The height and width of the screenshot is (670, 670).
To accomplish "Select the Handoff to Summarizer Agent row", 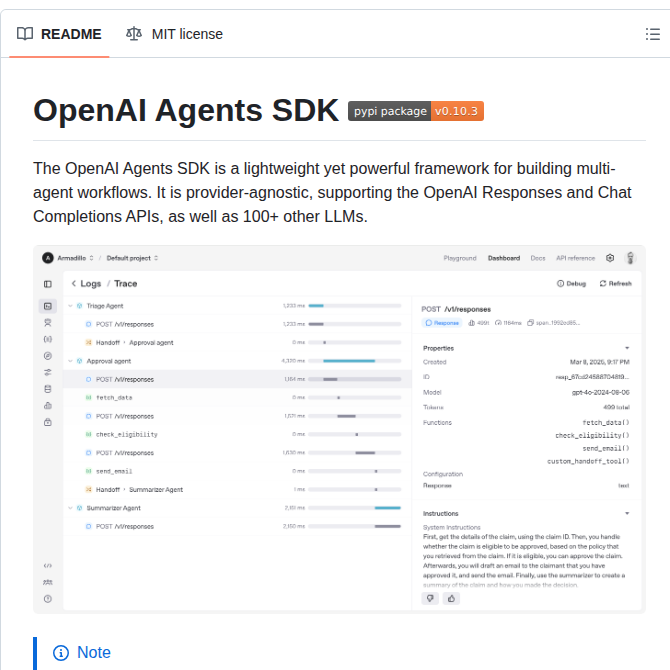I will (237, 490).
